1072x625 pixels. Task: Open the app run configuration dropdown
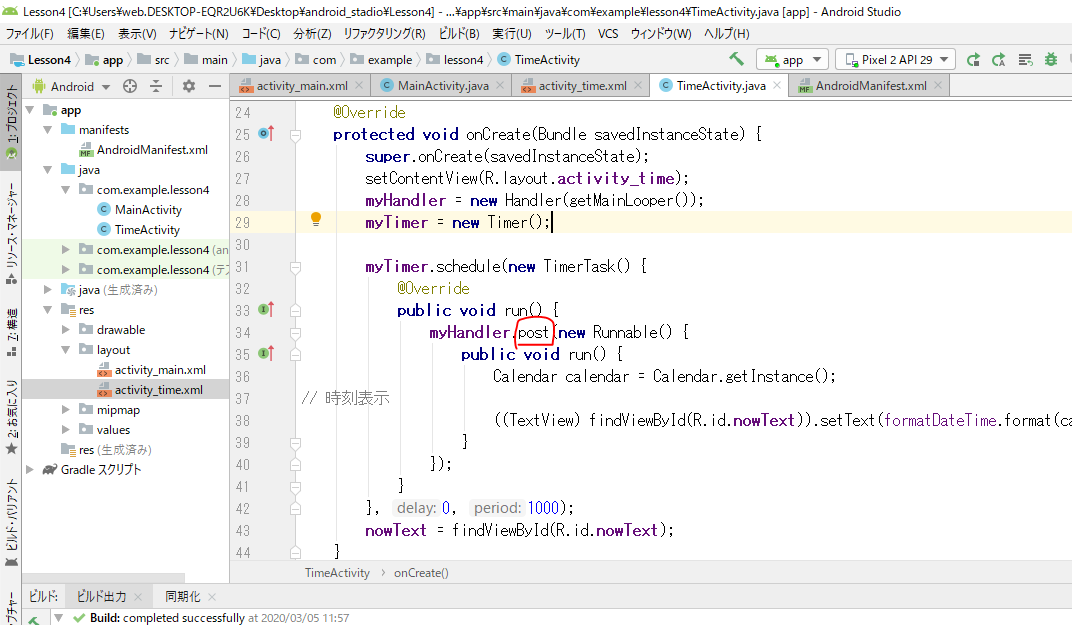pyautogui.click(x=792, y=59)
